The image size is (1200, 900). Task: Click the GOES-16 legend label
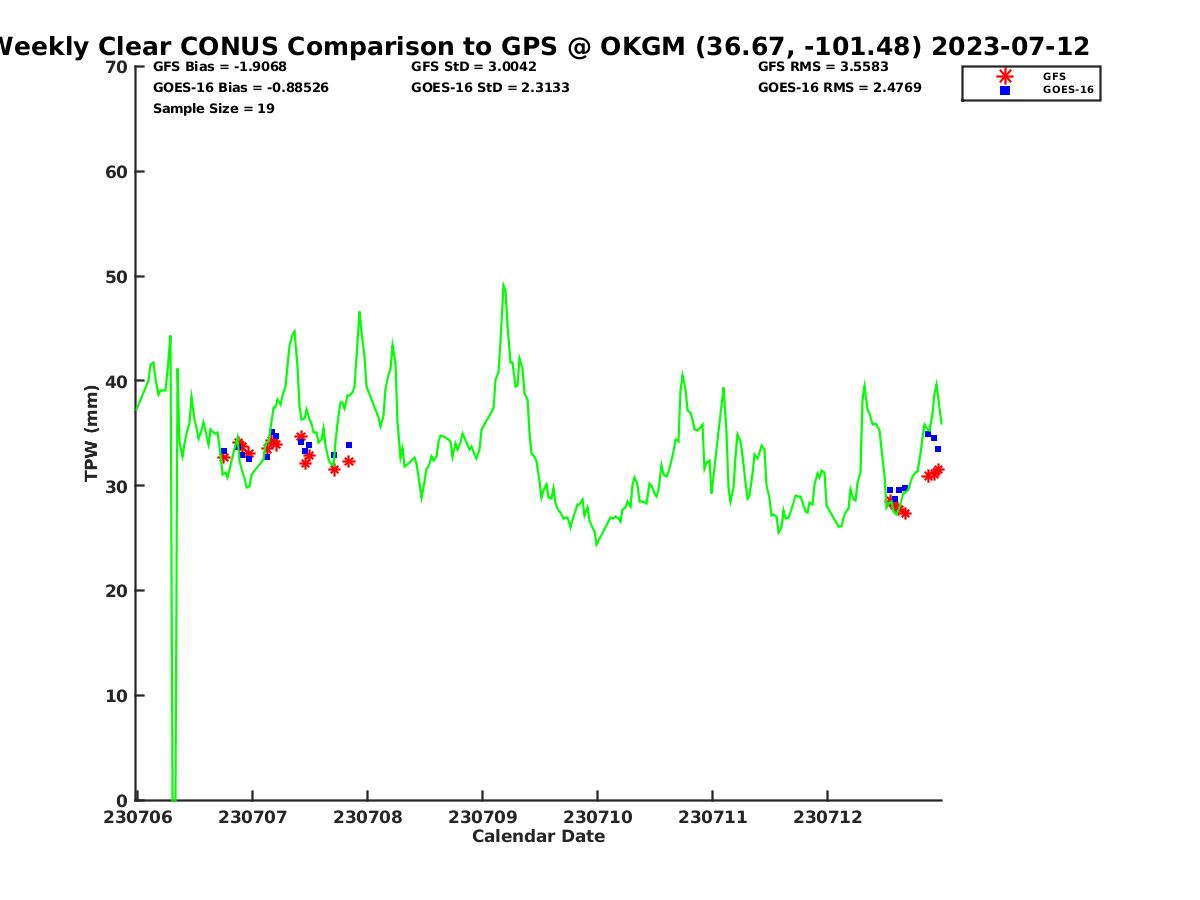coord(1068,90)
